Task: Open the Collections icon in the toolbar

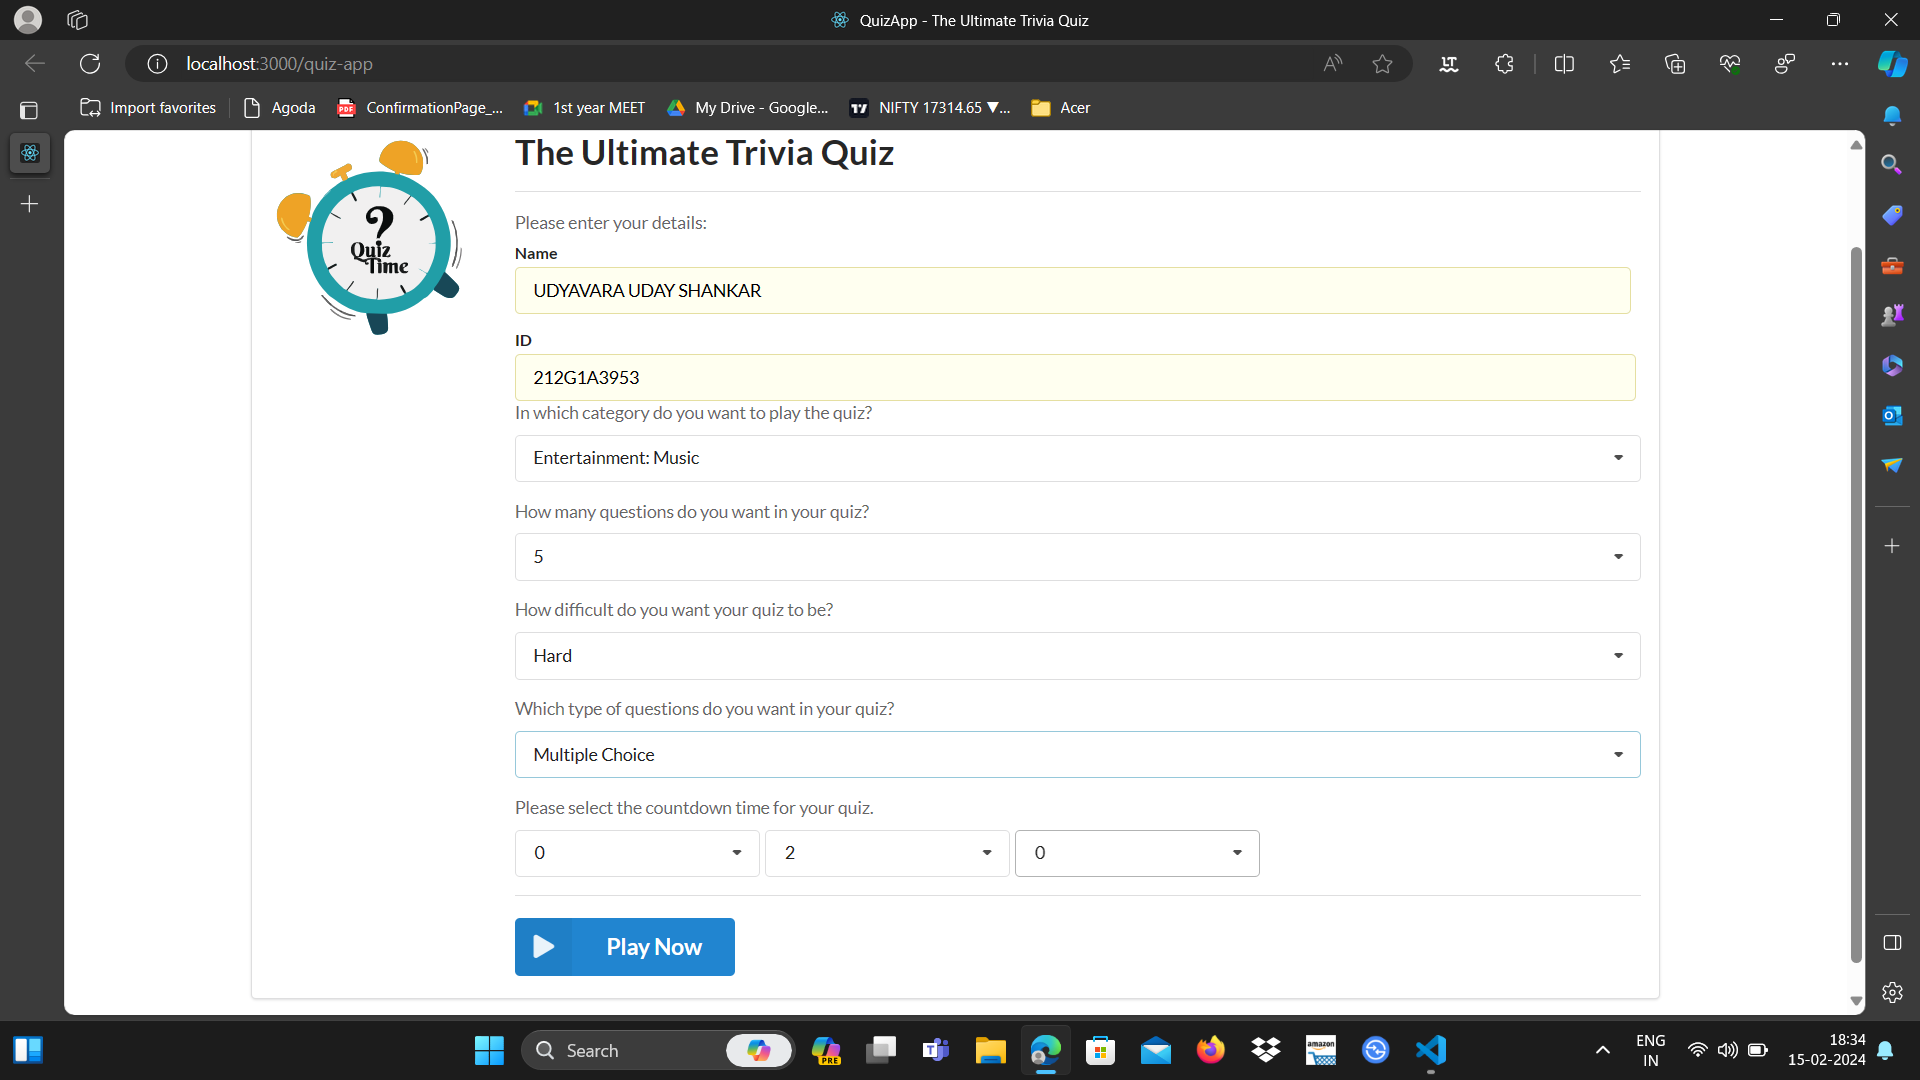Action: (x=1675, y=64)
